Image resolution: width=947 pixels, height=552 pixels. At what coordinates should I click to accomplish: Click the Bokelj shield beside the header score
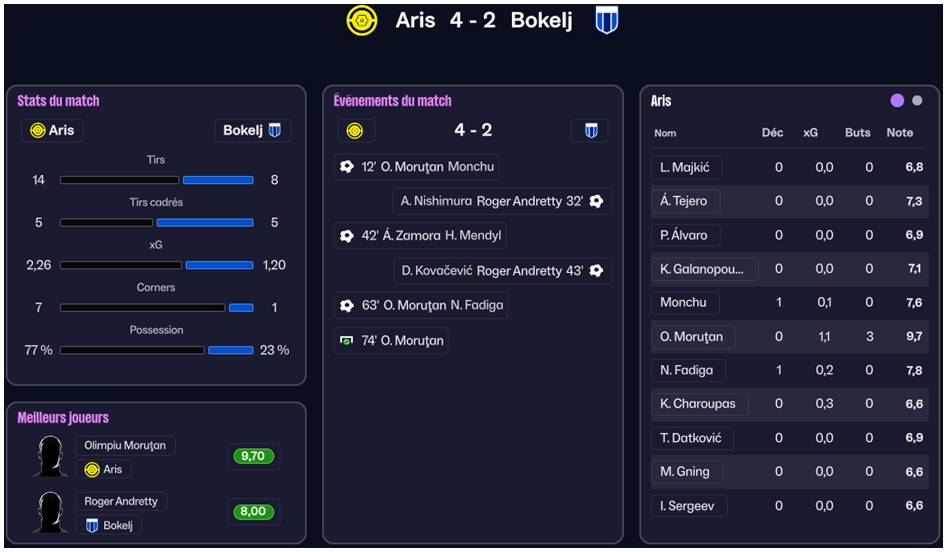[606, 21]
